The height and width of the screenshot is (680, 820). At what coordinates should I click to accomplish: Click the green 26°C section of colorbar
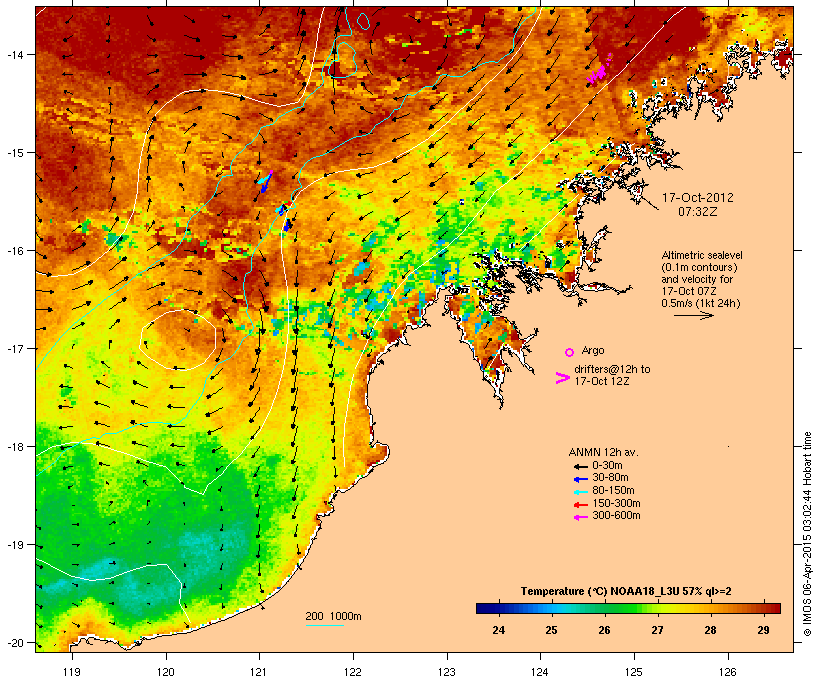point(605,608)
